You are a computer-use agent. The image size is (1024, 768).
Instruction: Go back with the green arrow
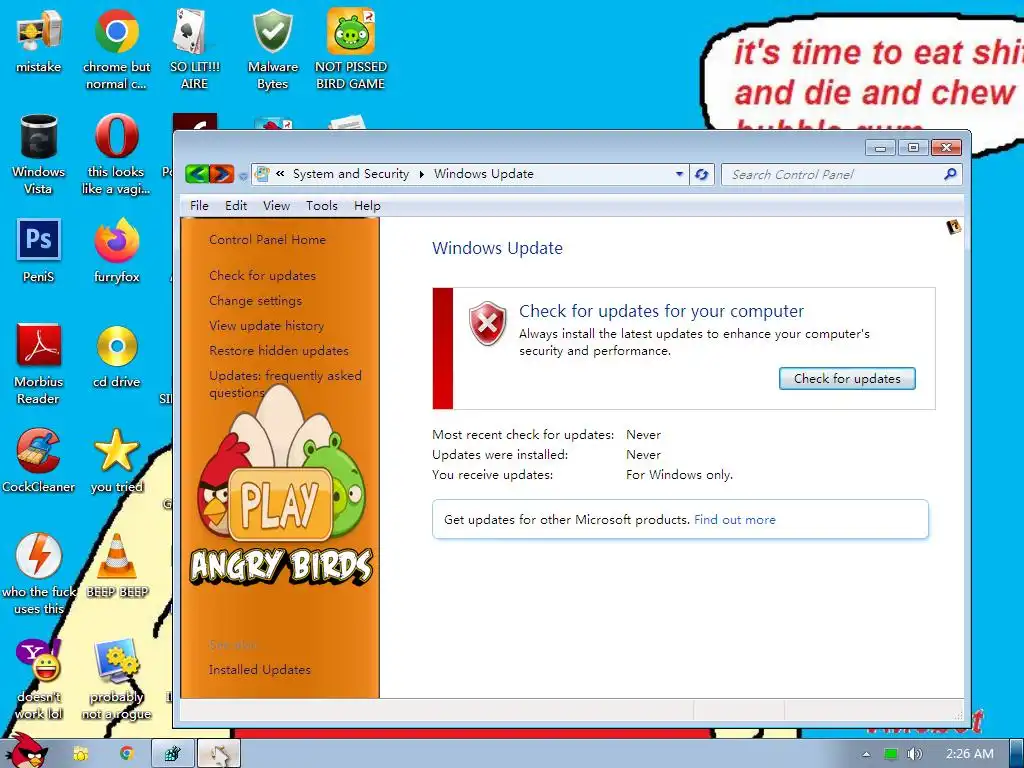tap(197, 174)
